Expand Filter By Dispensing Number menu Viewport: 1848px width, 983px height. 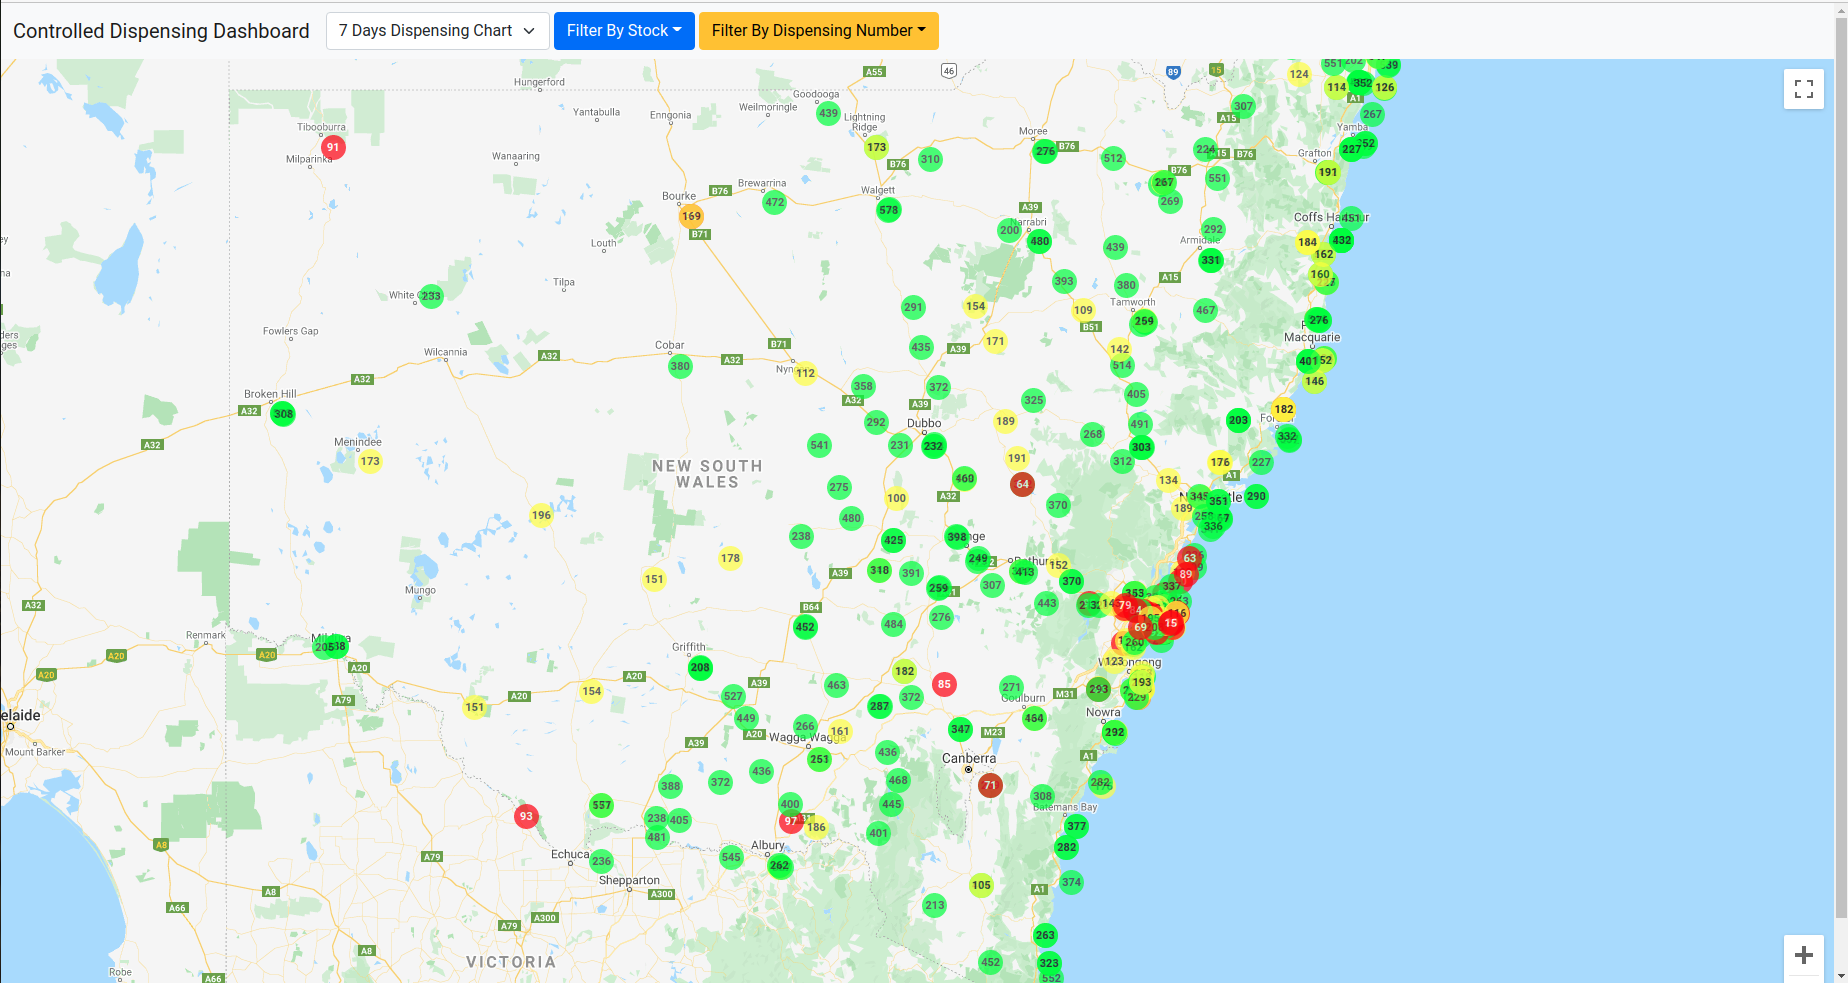(x=818, y=31)
